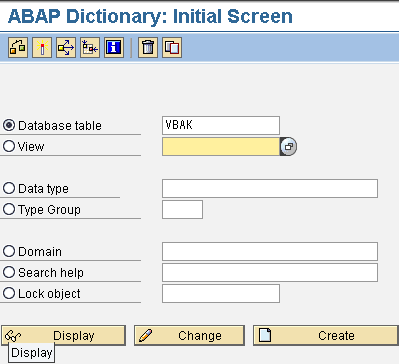Image resolution: width=399 pixels, height=364 pixels.
Task: Click the Where-used list toolbar icon
Action: click(x=66, y=48)
